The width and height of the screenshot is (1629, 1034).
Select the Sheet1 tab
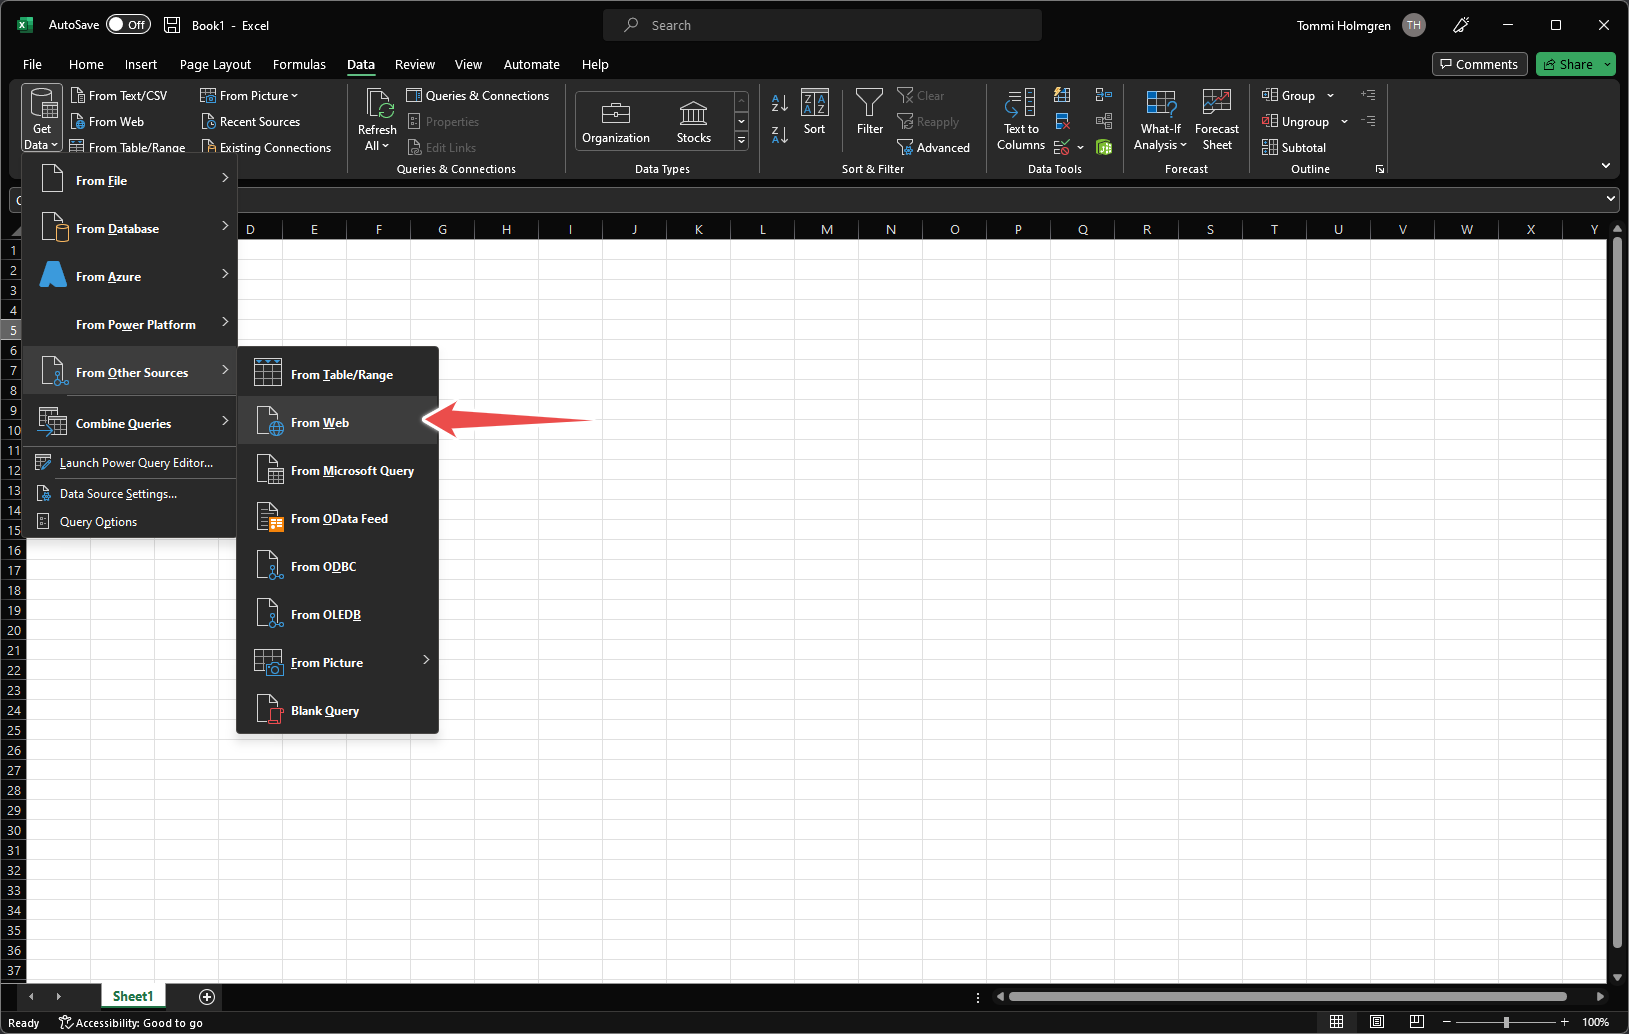point(133,996)
